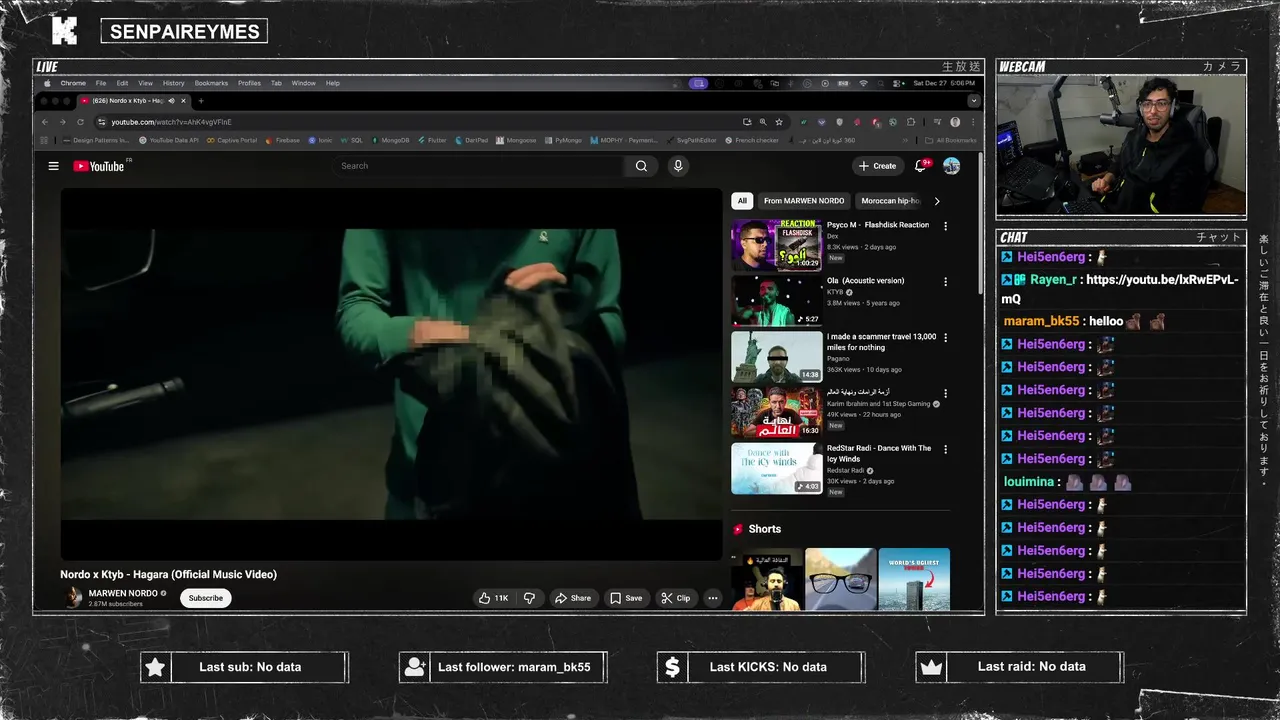This screenshot has height=720, width=1280.
Task: Open the Chrome tab search dropdown
Action: [973, 101]
